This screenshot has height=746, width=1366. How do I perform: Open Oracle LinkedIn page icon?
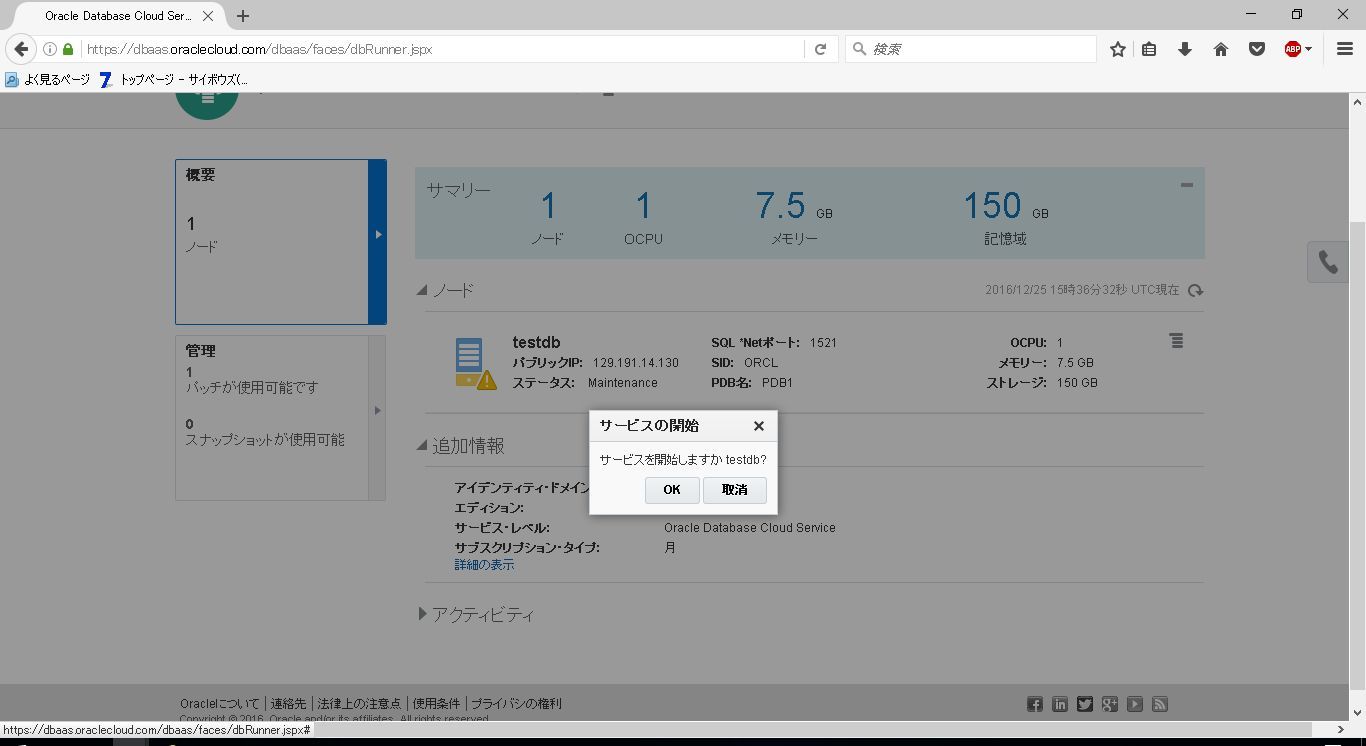1060,705
